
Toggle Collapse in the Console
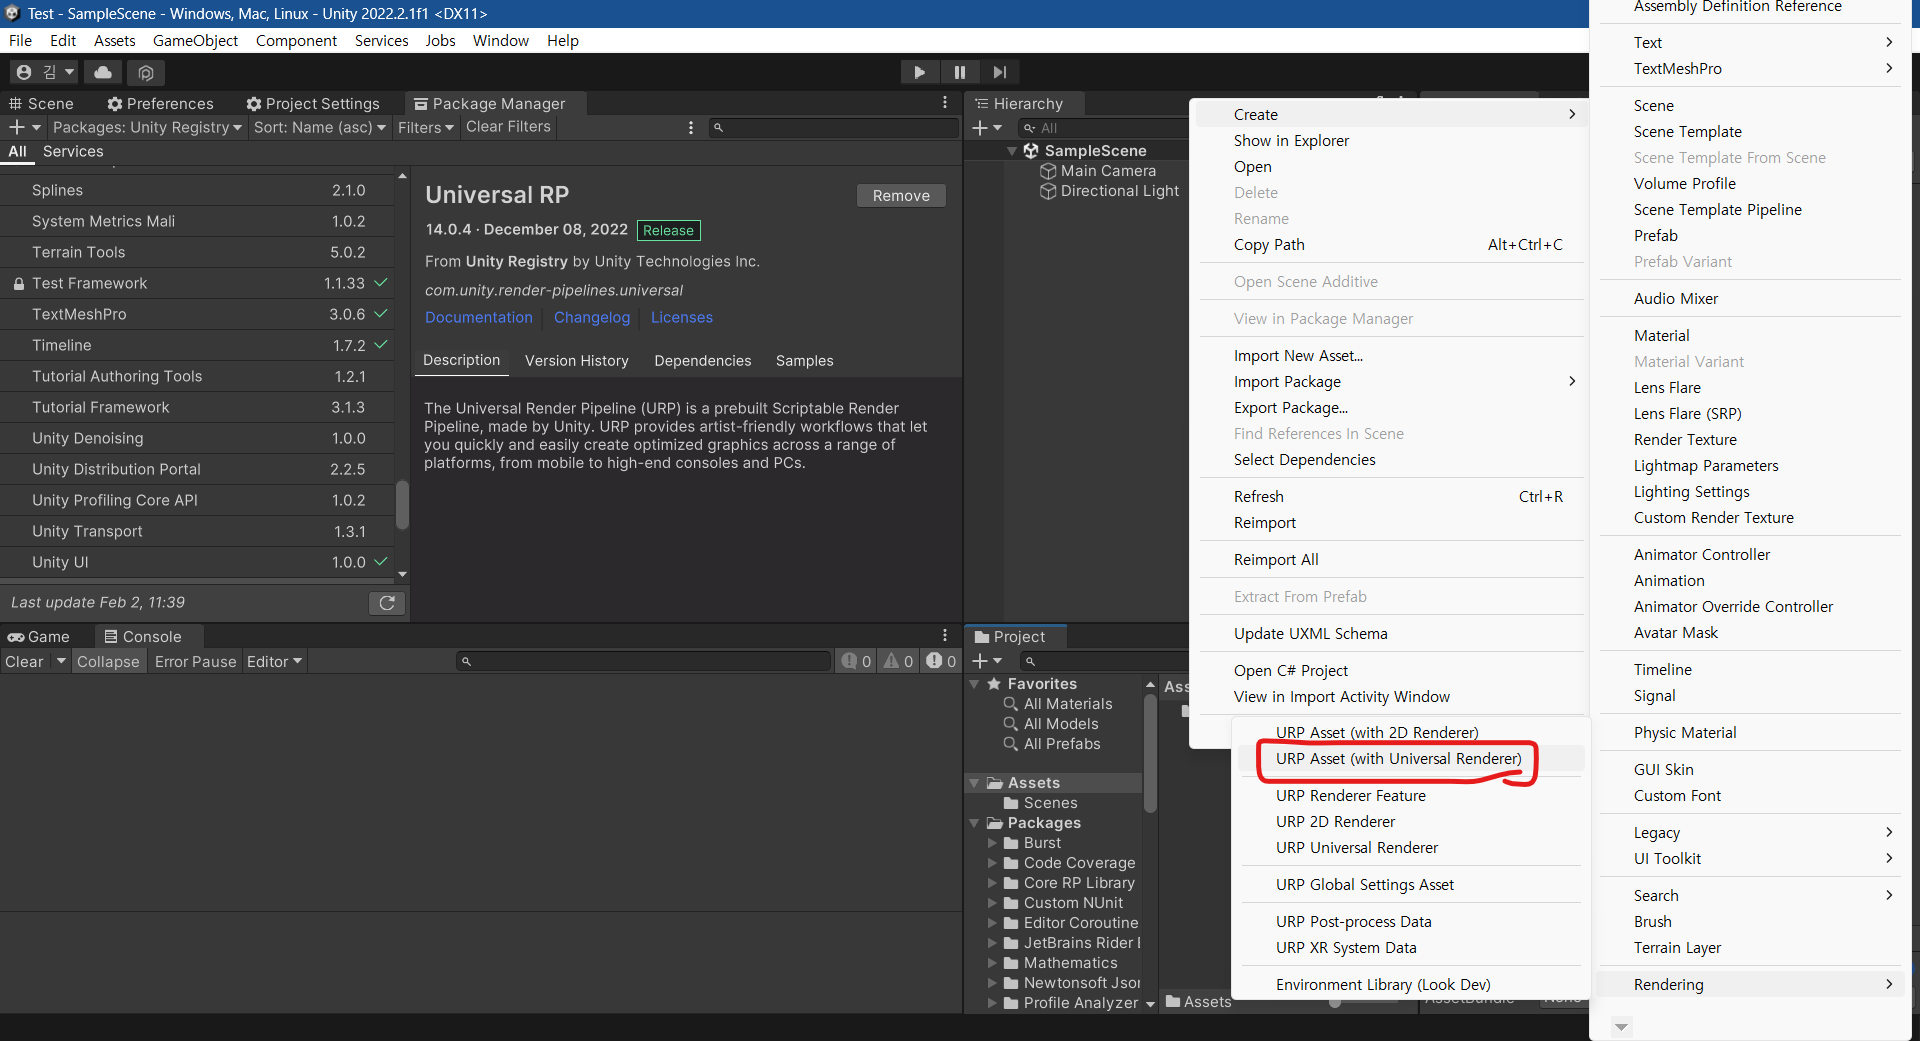coord(108,661)
